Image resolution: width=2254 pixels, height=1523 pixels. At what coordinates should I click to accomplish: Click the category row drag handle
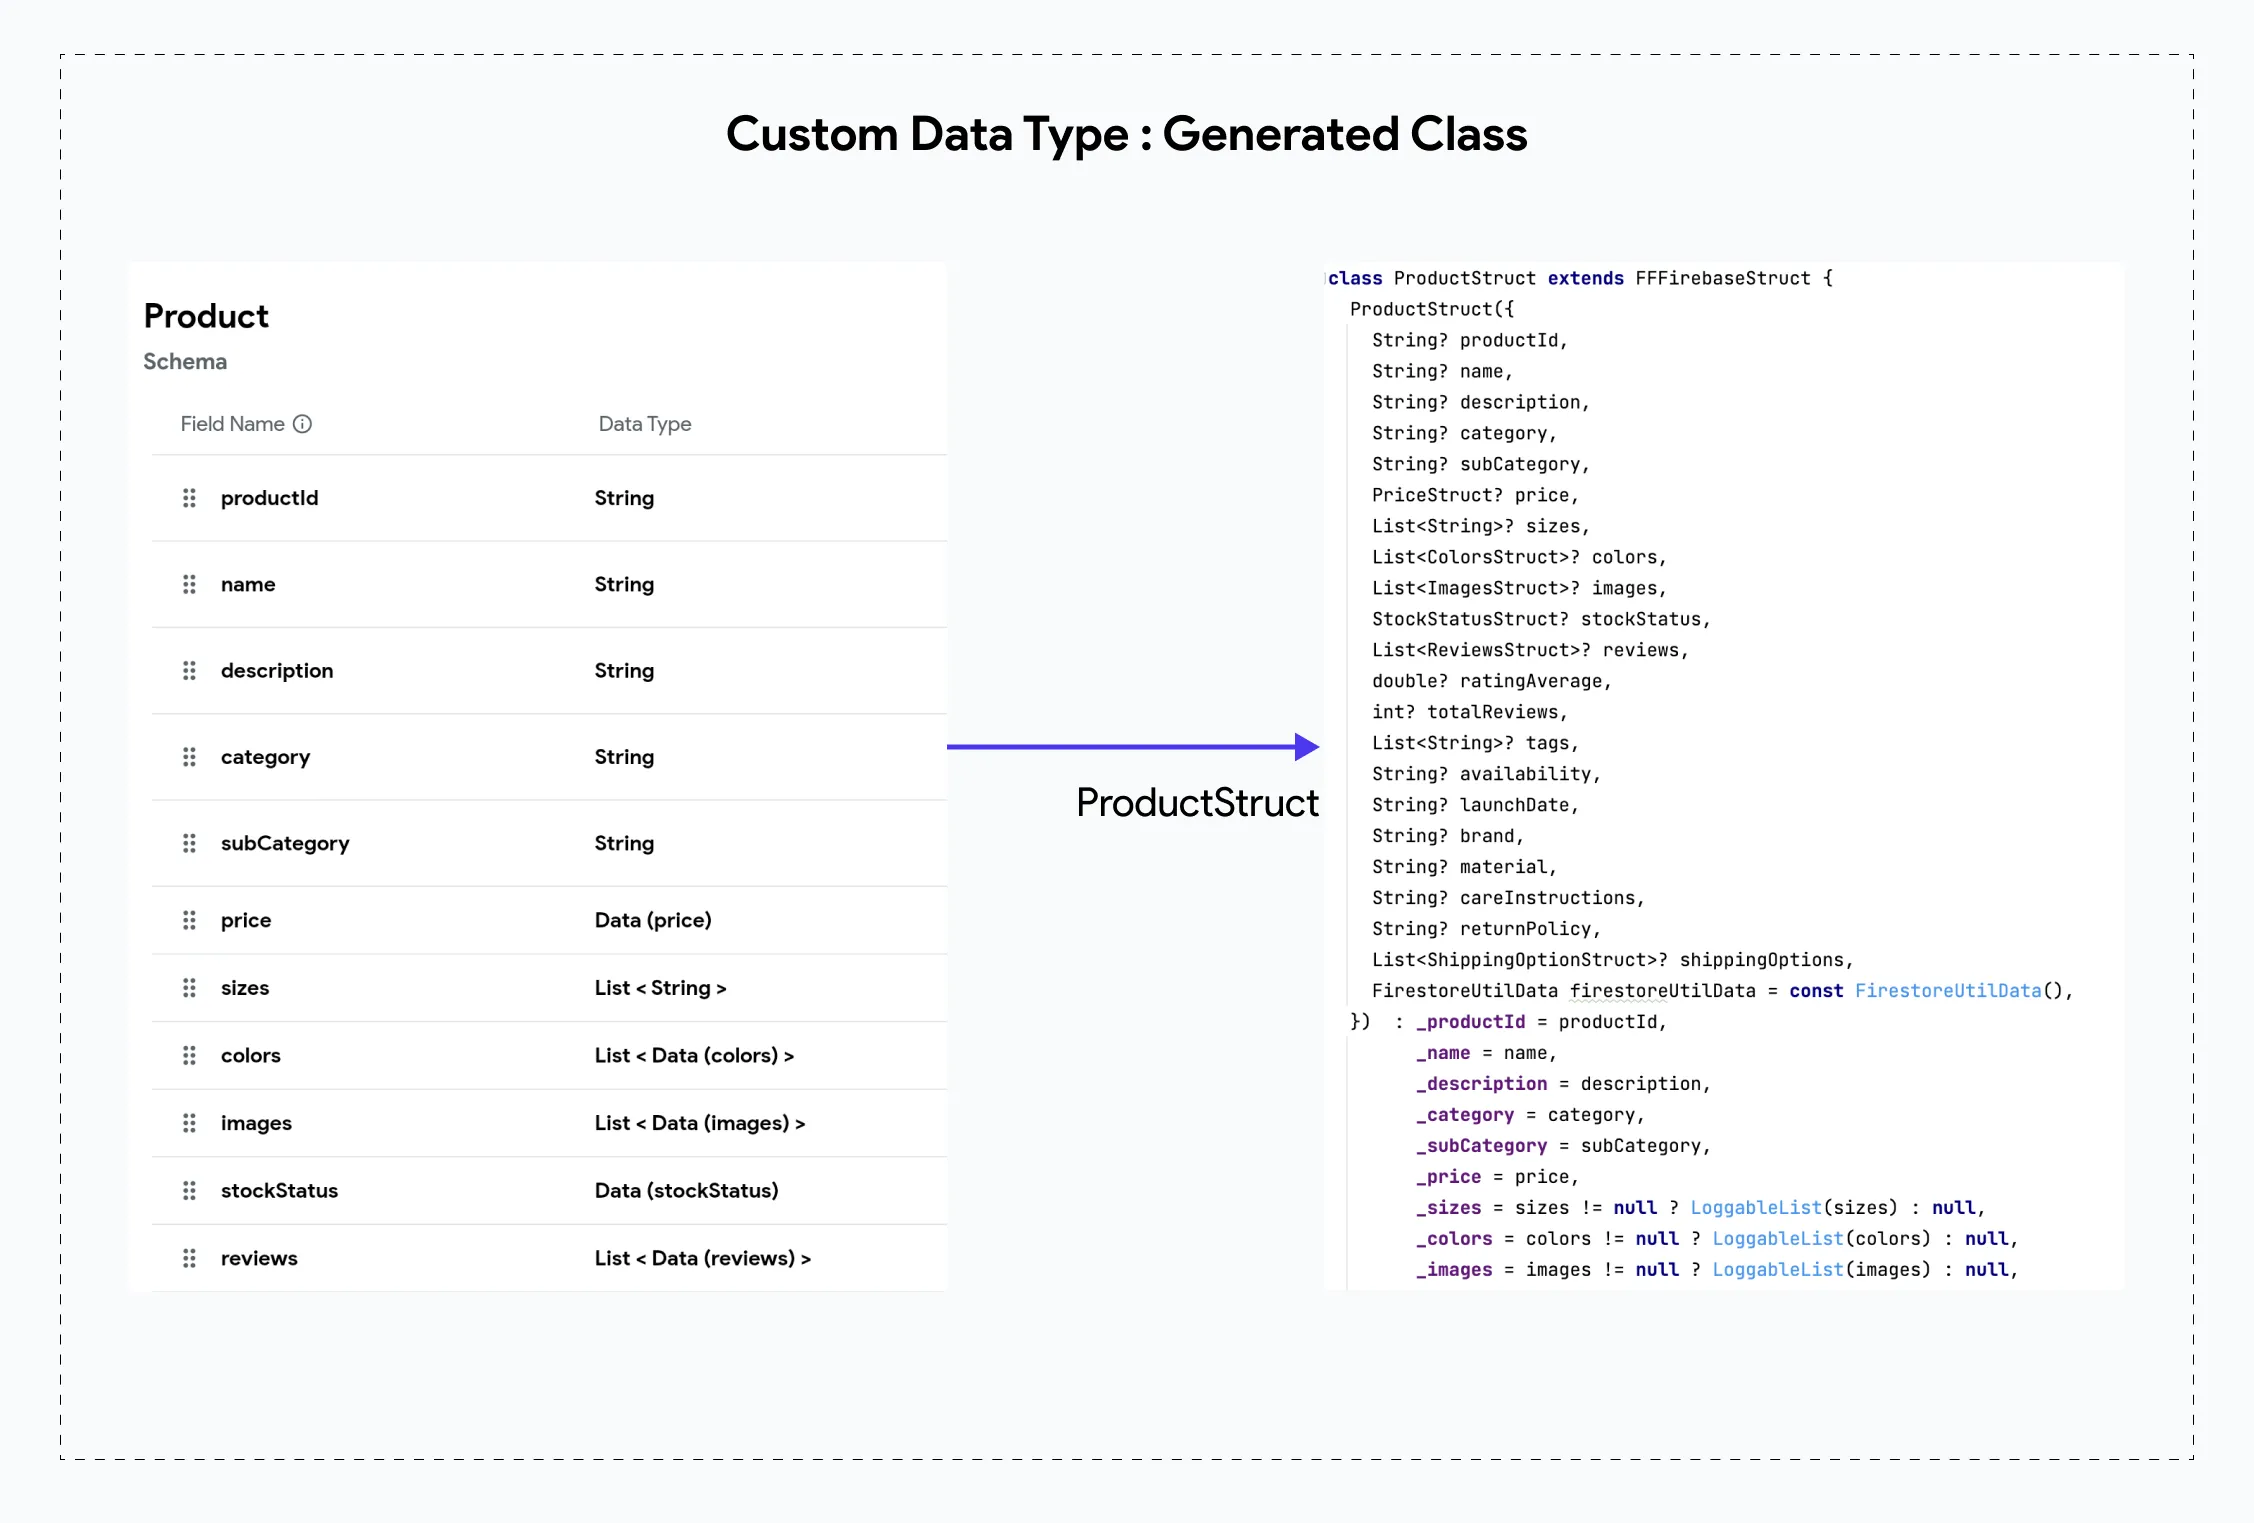[189, 757]
